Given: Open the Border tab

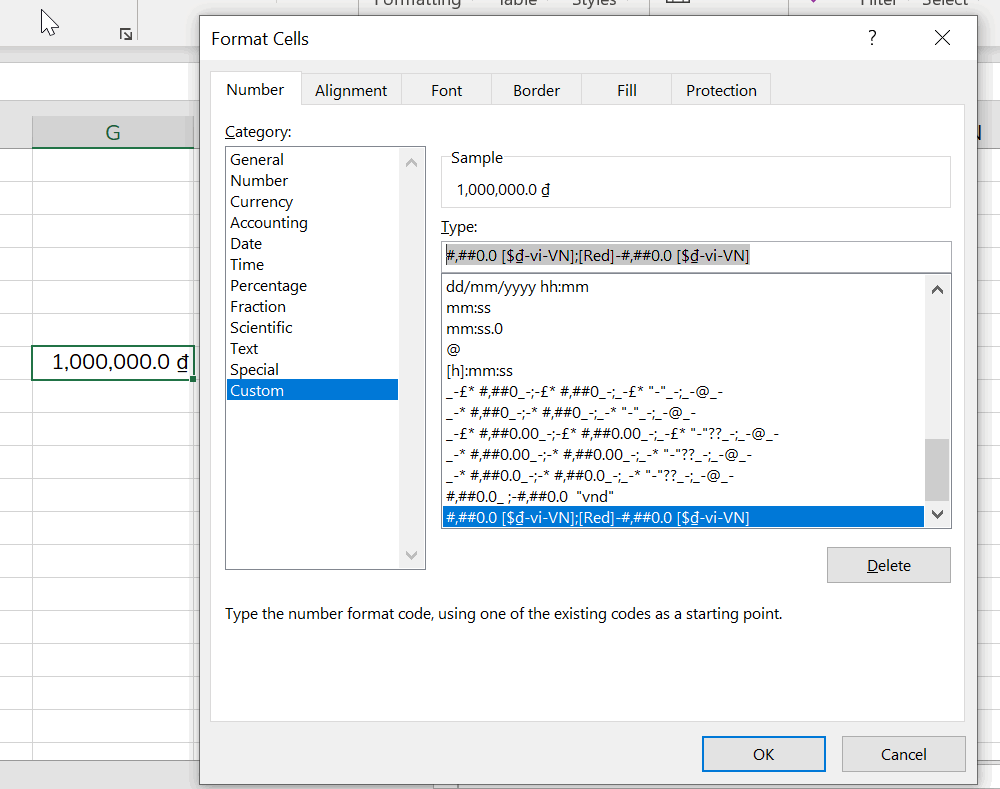Looking at the screenshot, I should click(x=536, y=91).
